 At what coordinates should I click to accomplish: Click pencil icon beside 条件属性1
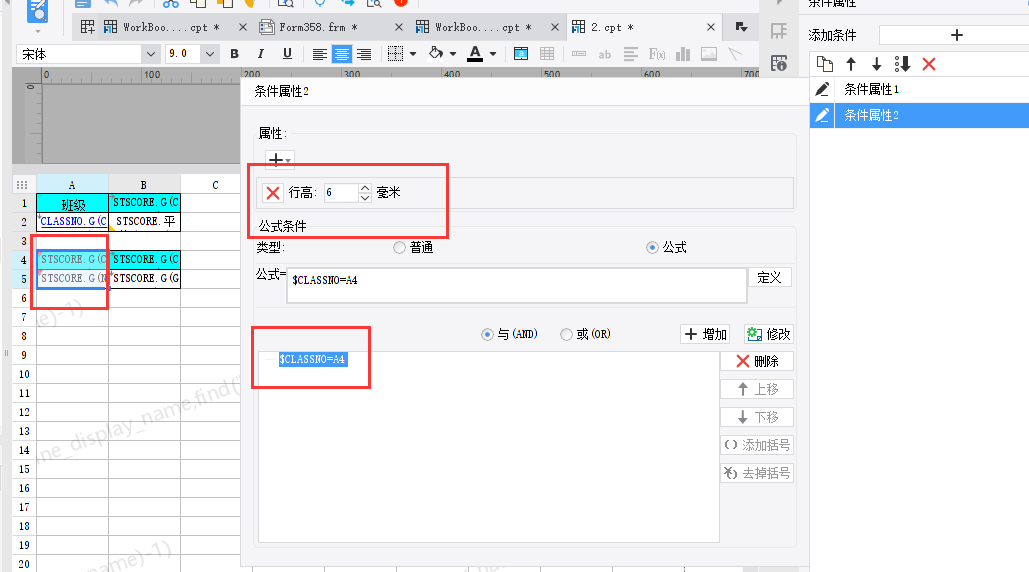(822, 89)
